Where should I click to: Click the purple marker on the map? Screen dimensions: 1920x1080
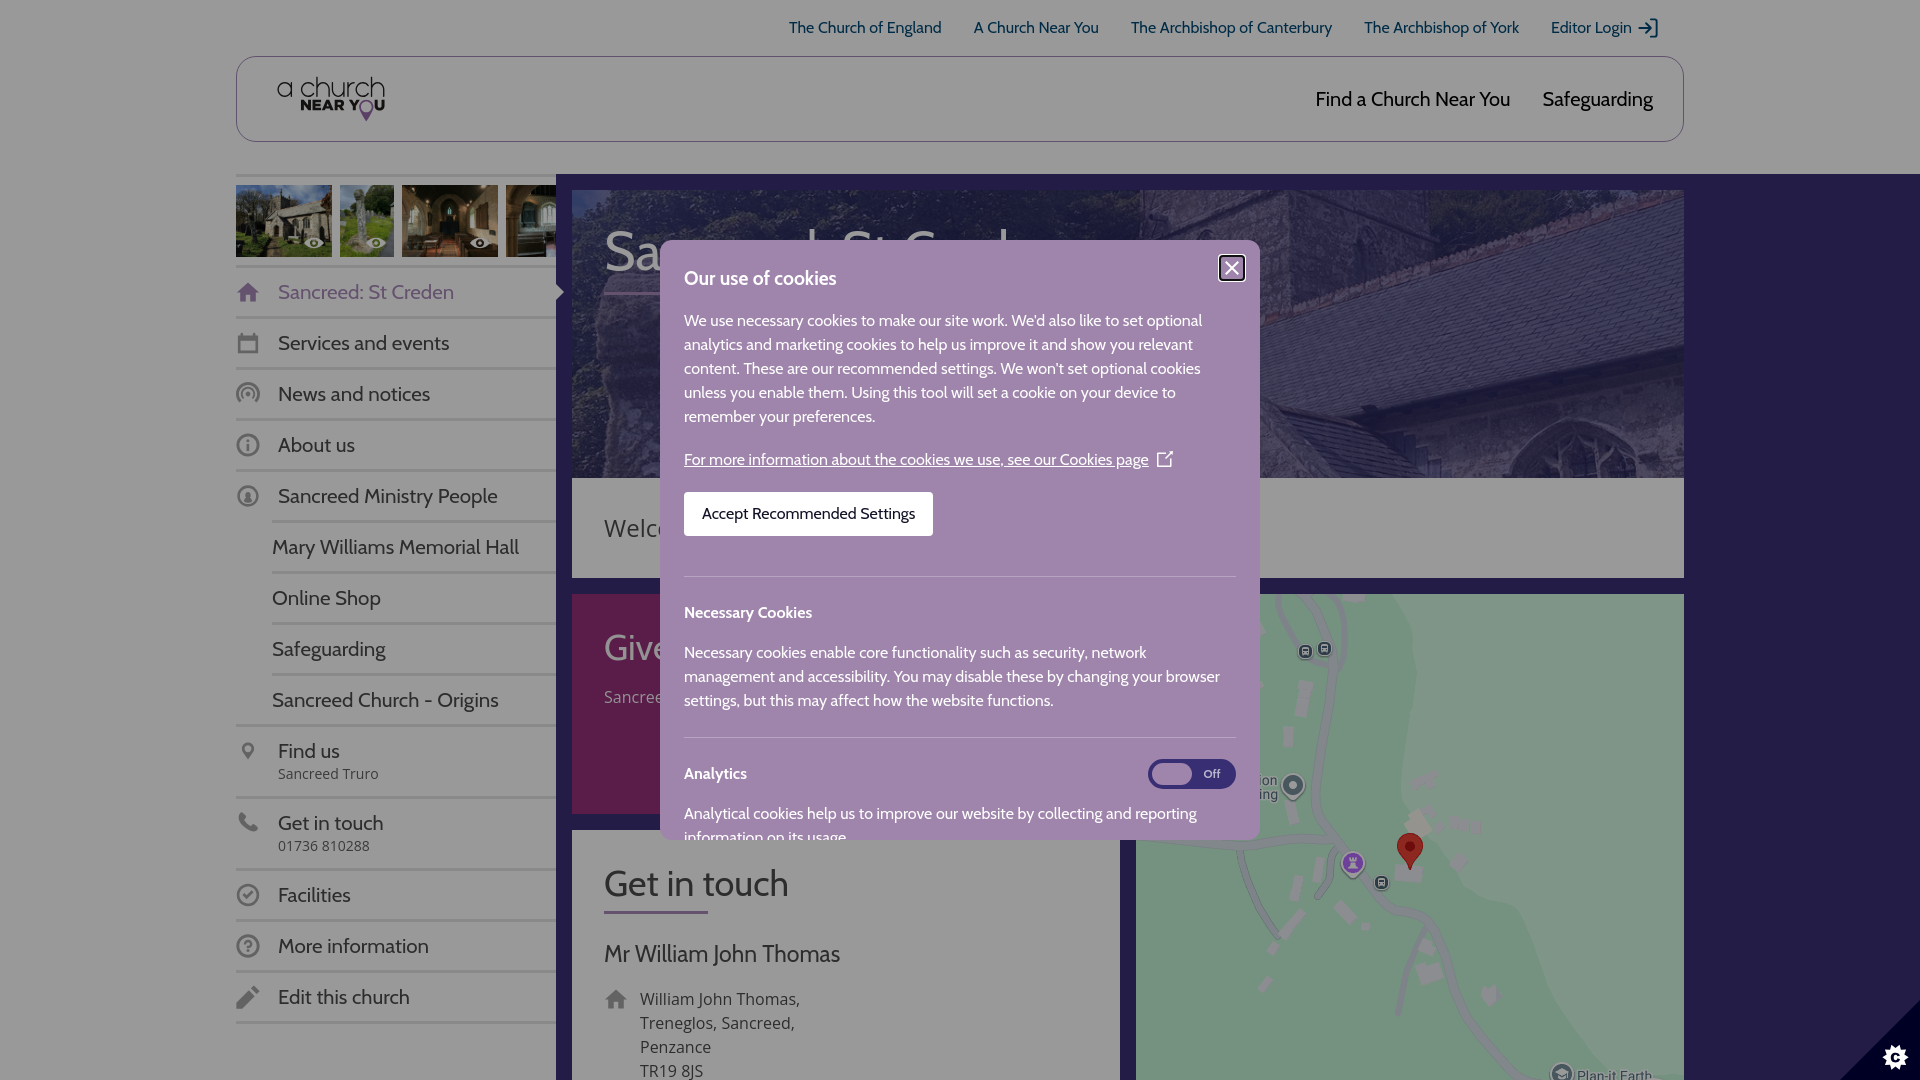[1352, 863]
